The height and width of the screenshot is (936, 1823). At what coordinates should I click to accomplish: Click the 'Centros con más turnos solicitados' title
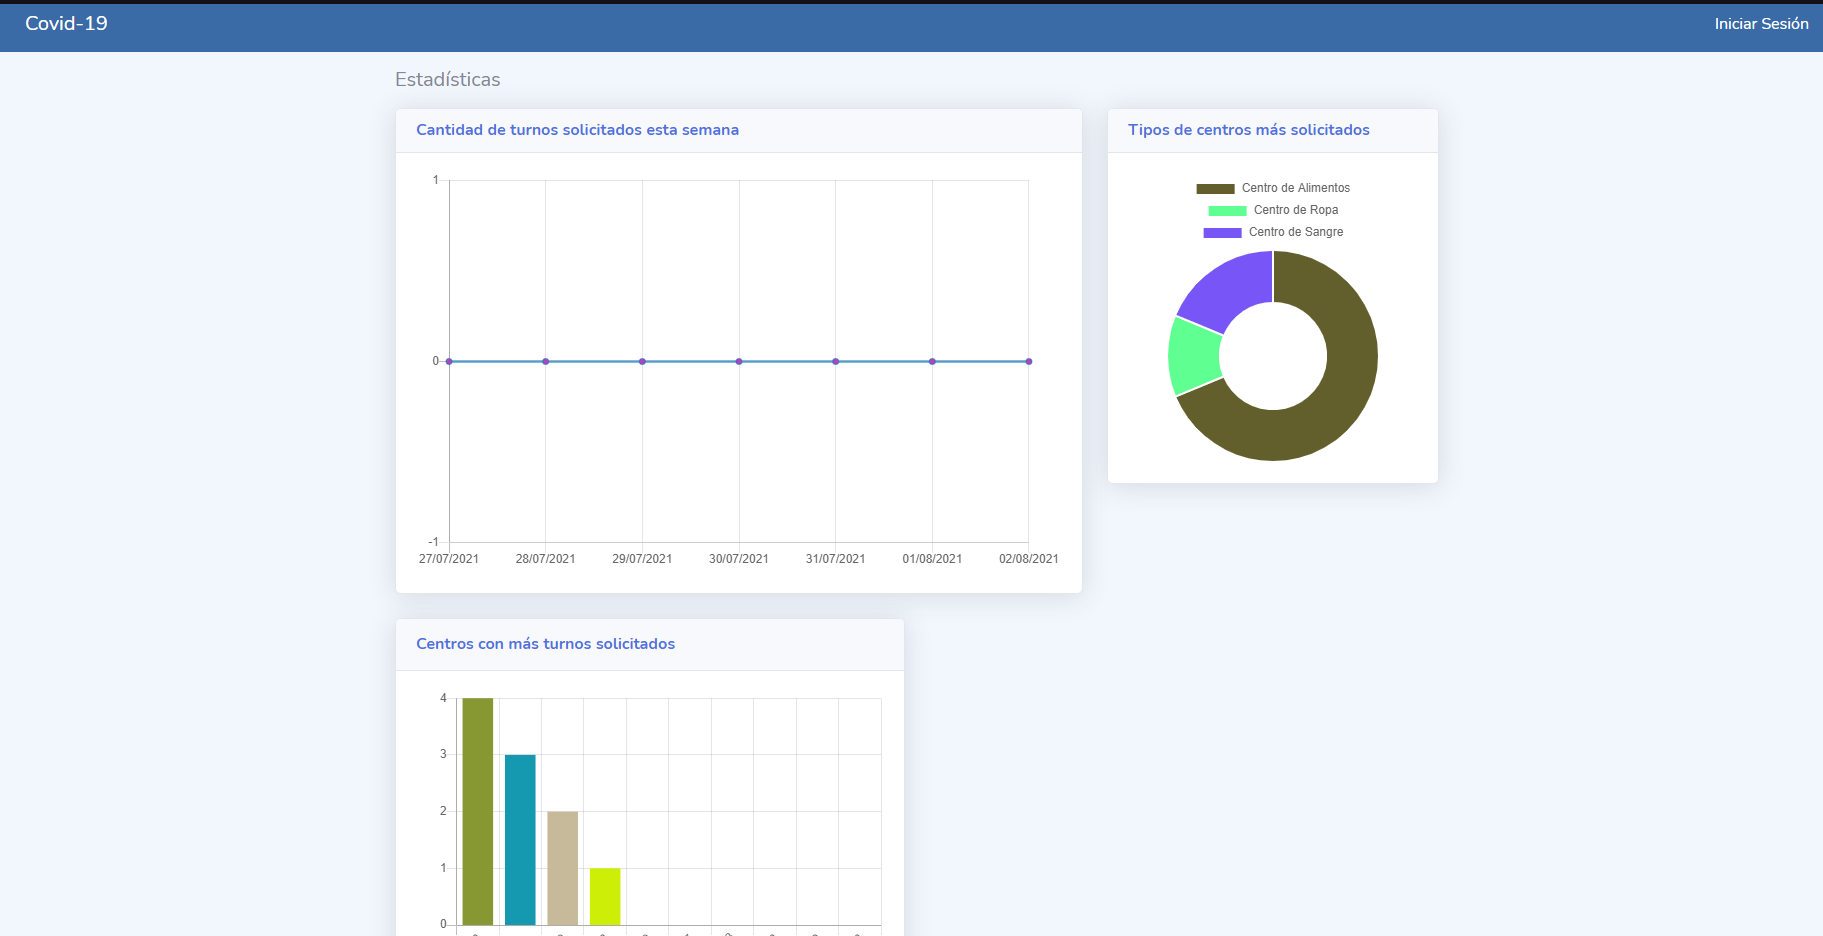click(545, 644)
